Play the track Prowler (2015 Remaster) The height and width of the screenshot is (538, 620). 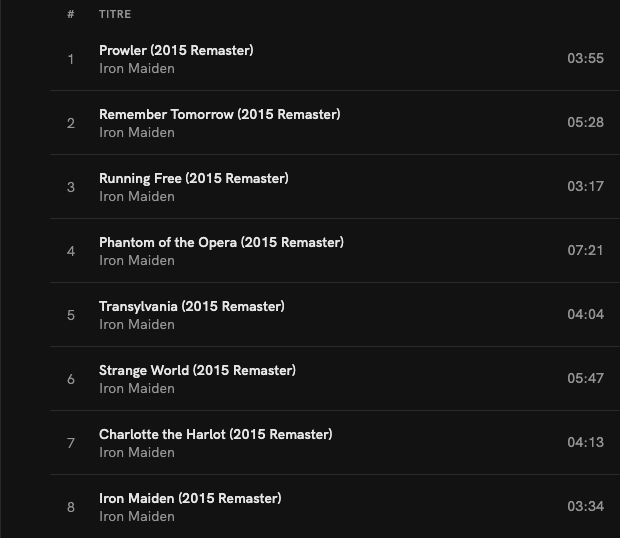point(176,50)
